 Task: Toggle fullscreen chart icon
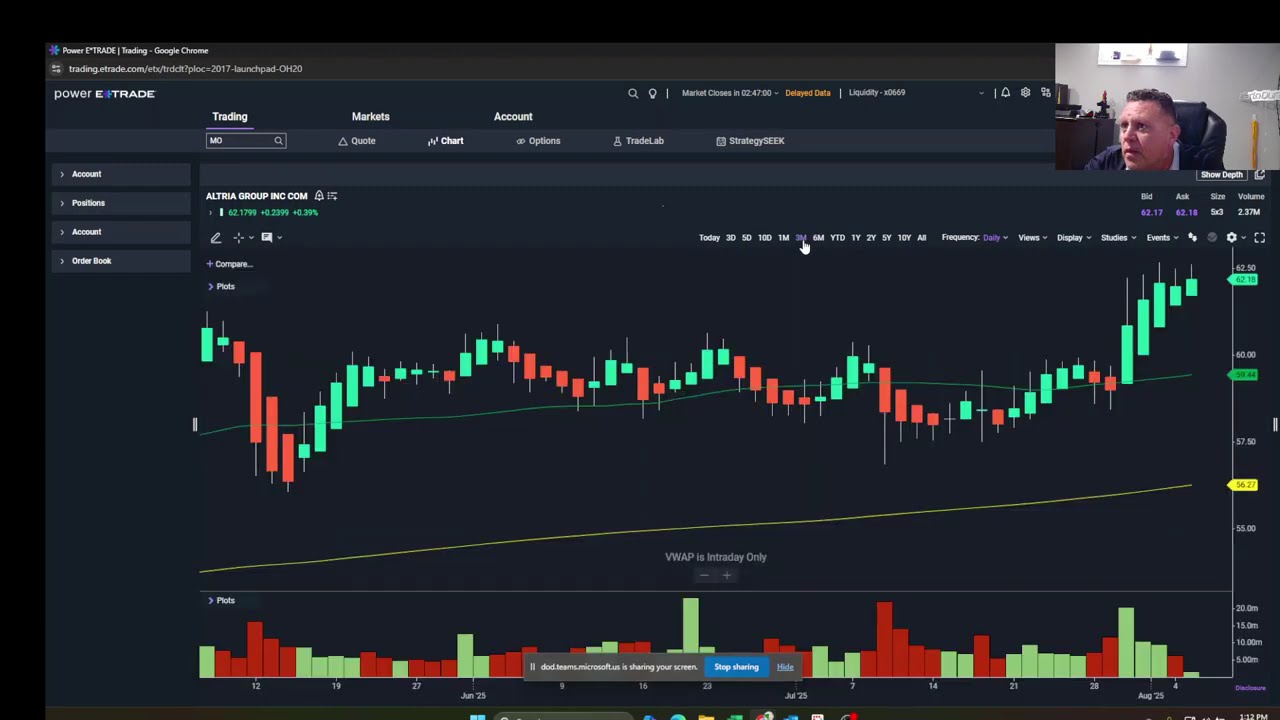click(1259, 238)
